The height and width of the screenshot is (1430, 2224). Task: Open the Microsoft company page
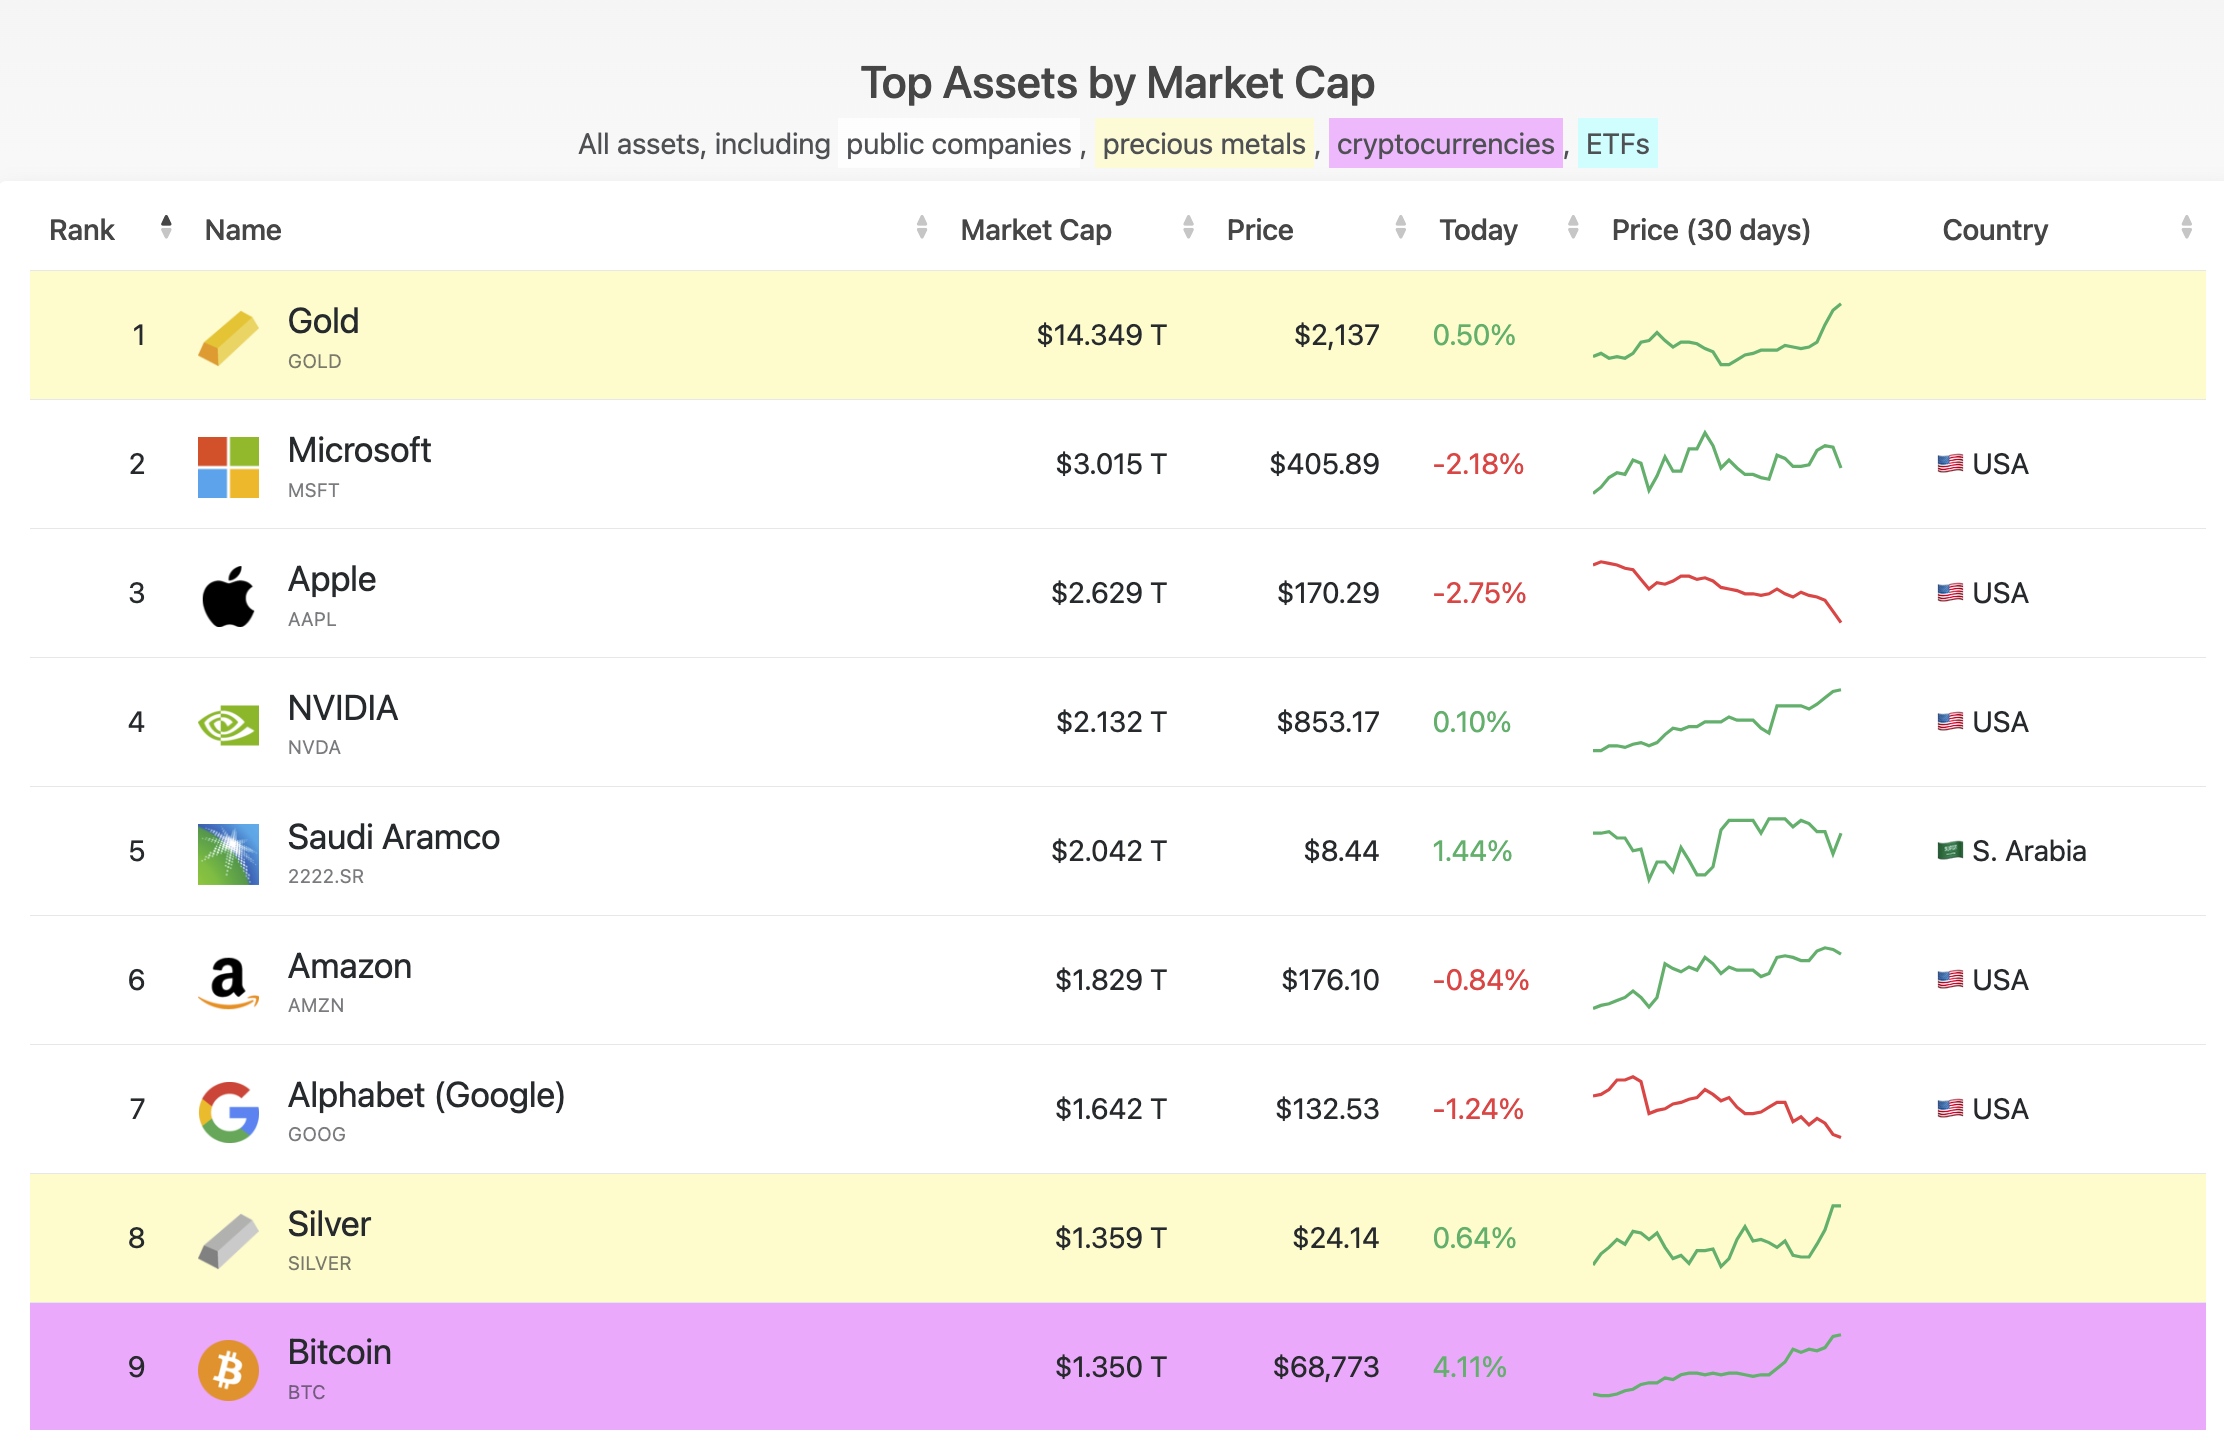tap(359, 450)
